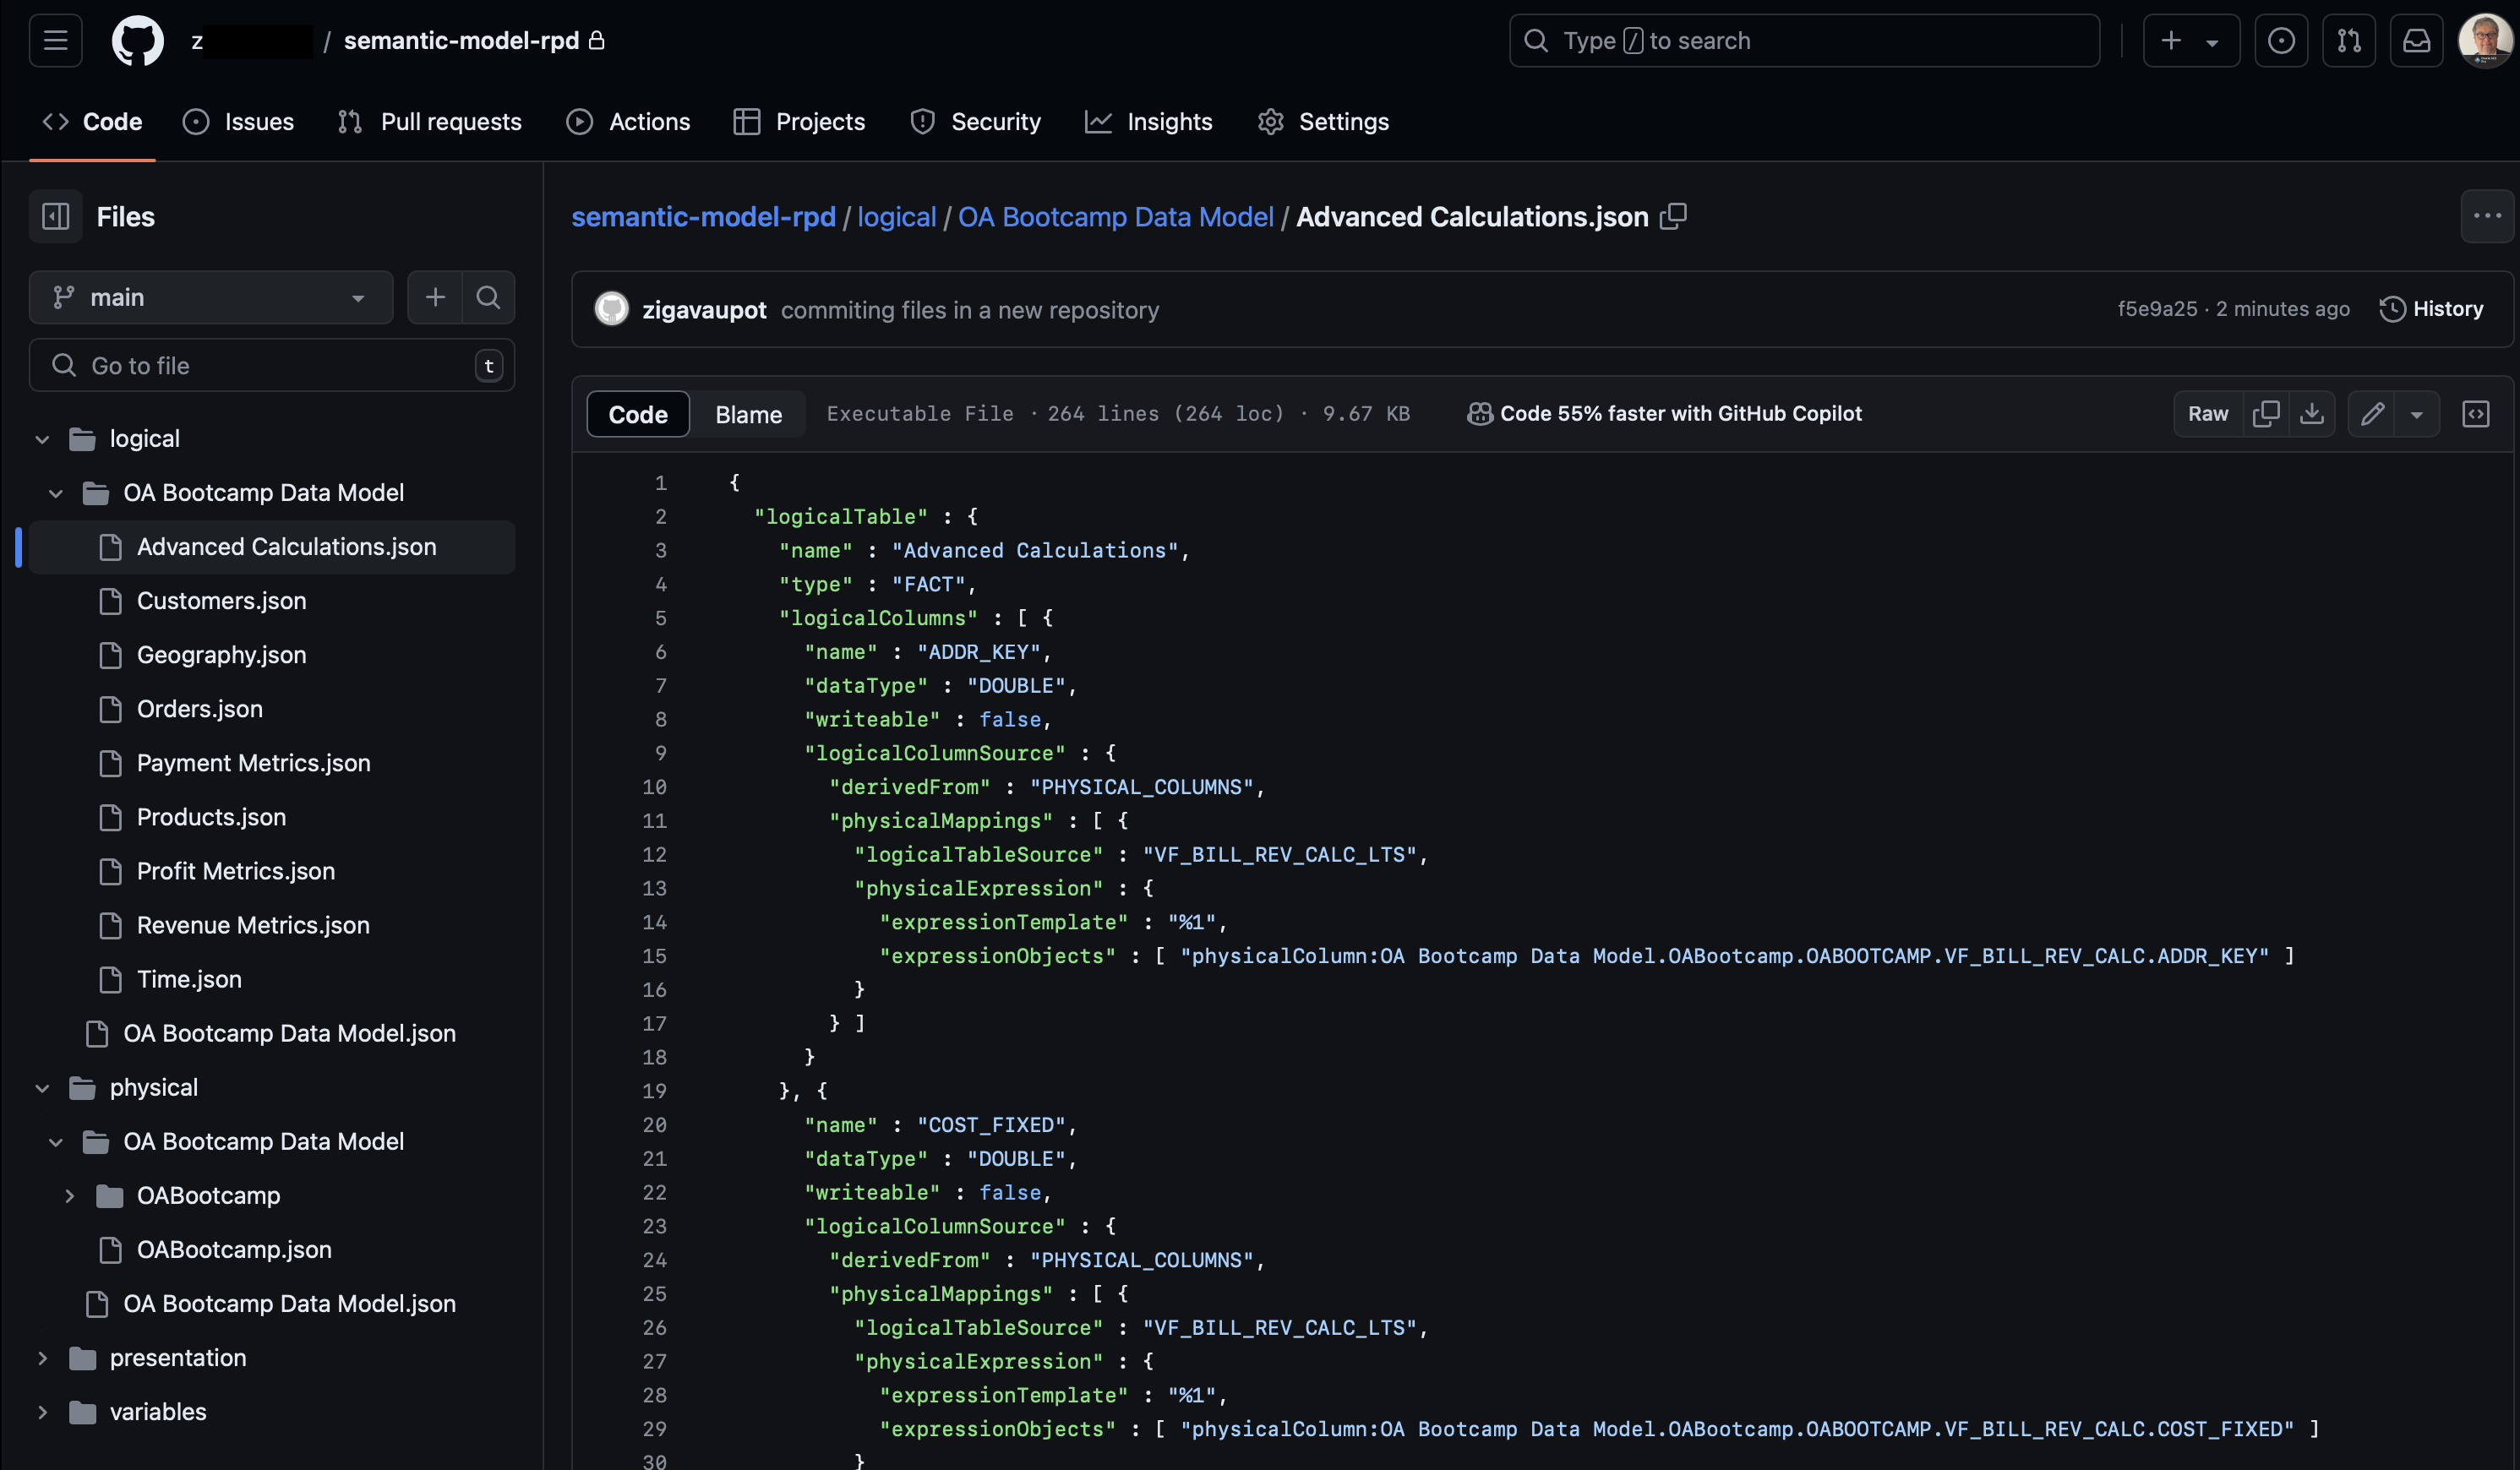Focus the Go to file input
This screenshot has height=1470, width=2520.
pos(272,365)
